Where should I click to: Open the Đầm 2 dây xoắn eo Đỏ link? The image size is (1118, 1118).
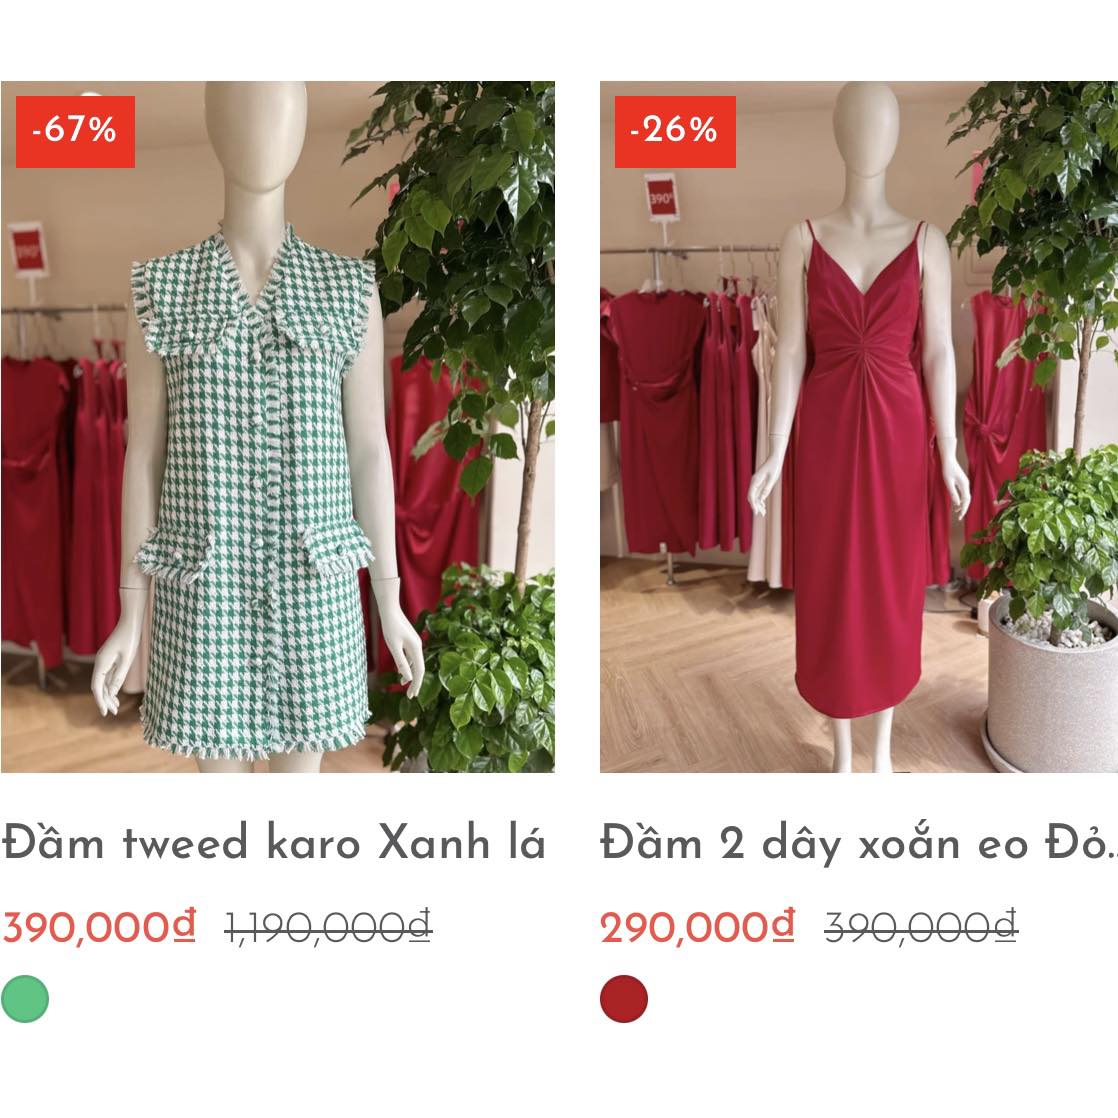point(858,843)
